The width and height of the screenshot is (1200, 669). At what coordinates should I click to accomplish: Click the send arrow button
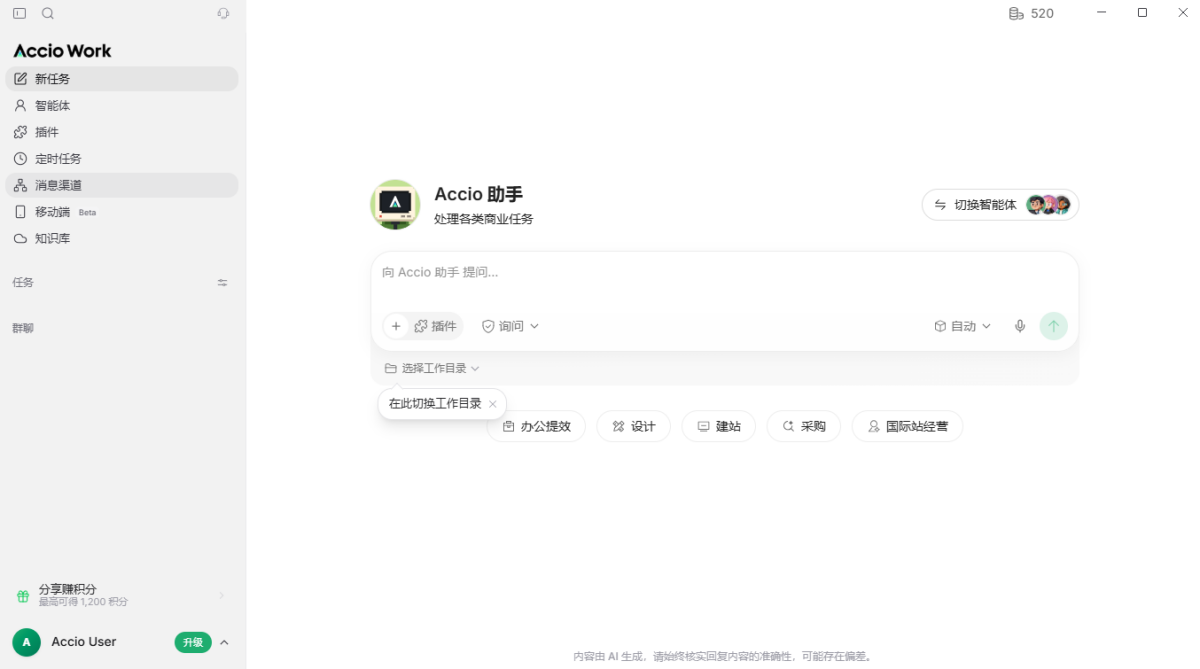tap(1053, 326)
